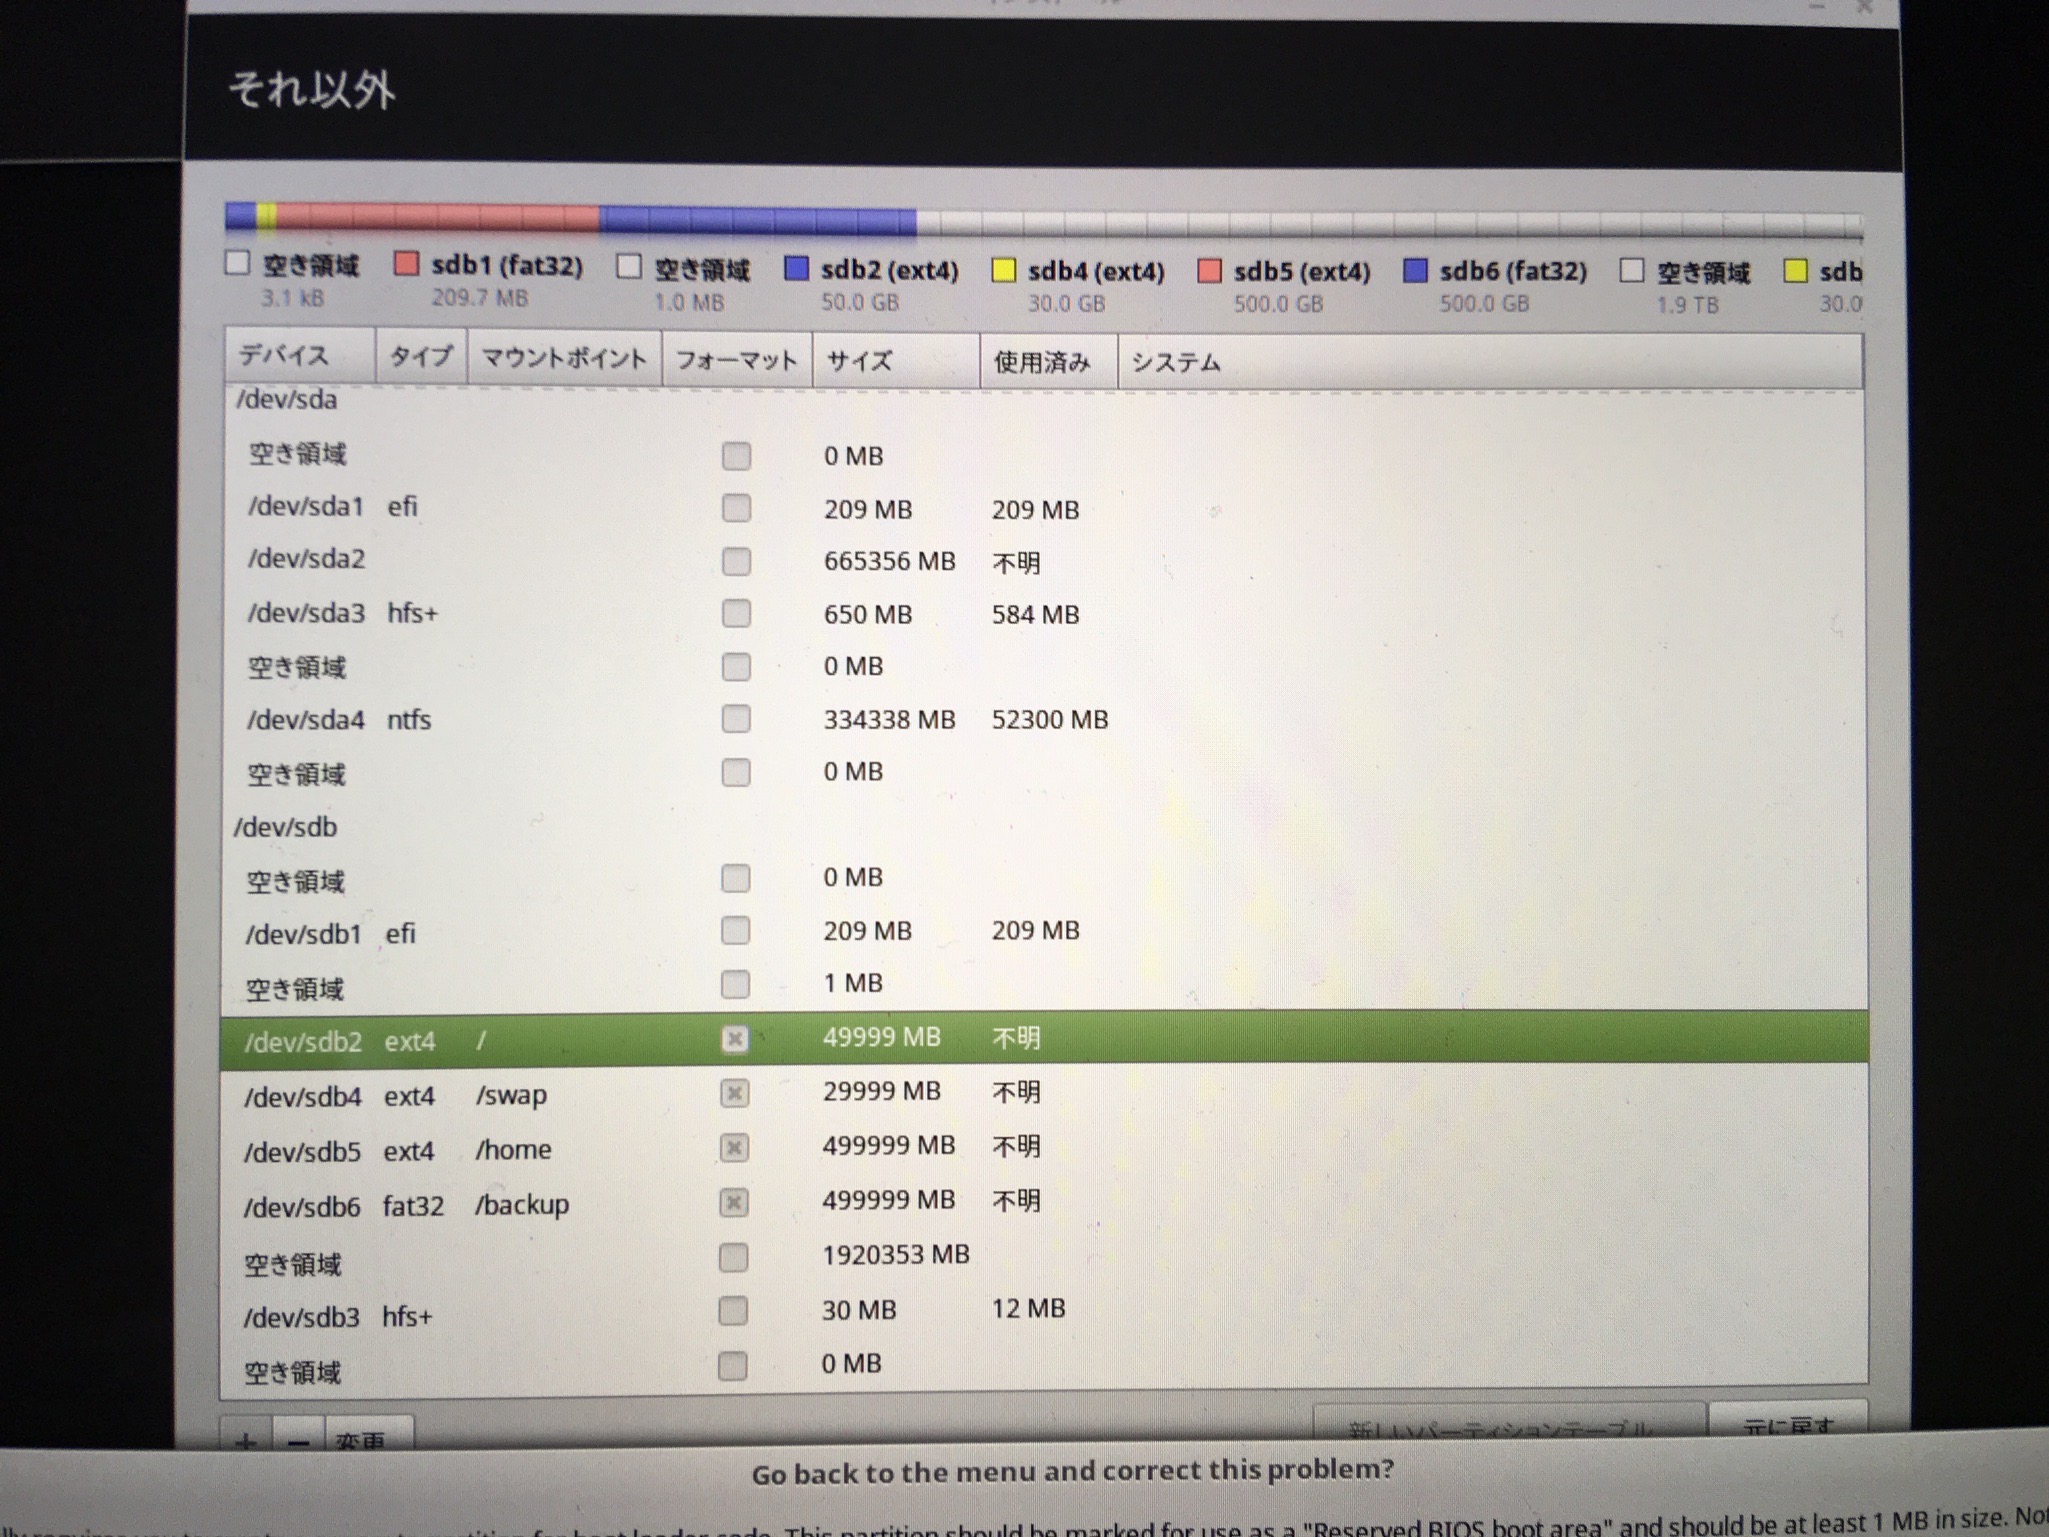Click the red sdb5 (ext4) legend swatch
2049x1537 pixels.
coord(1209,271)
